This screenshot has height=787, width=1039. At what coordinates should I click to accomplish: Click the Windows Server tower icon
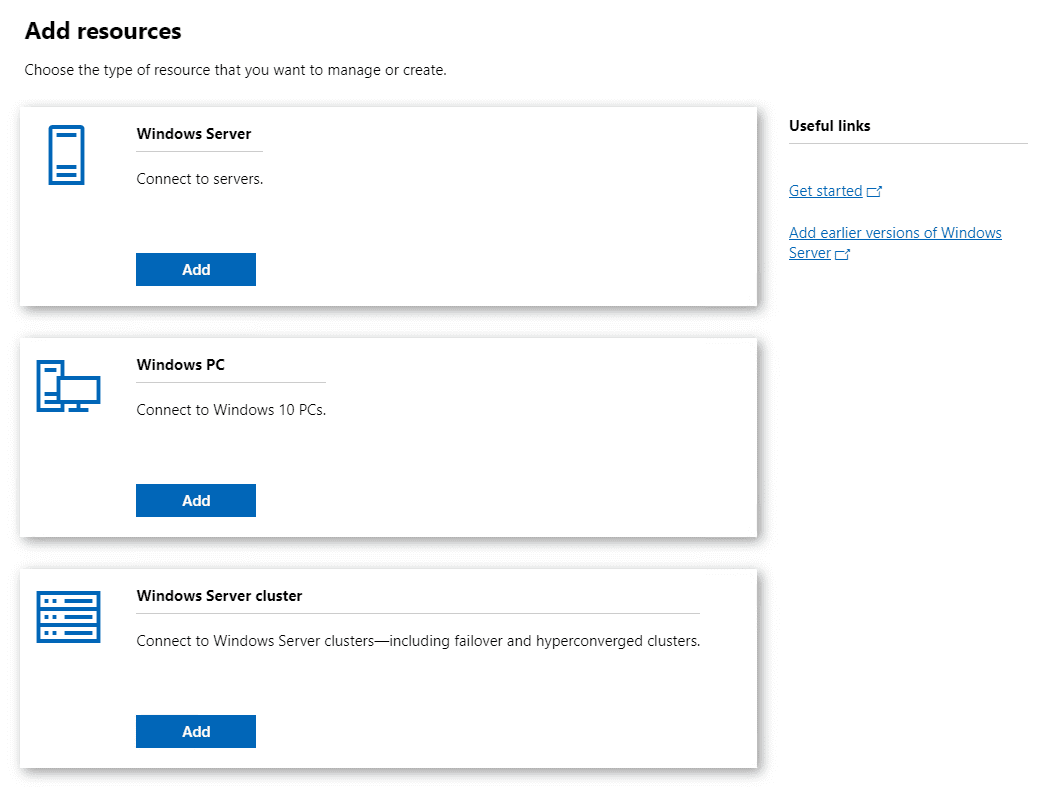pyautogui.click(x=67, y=155)
